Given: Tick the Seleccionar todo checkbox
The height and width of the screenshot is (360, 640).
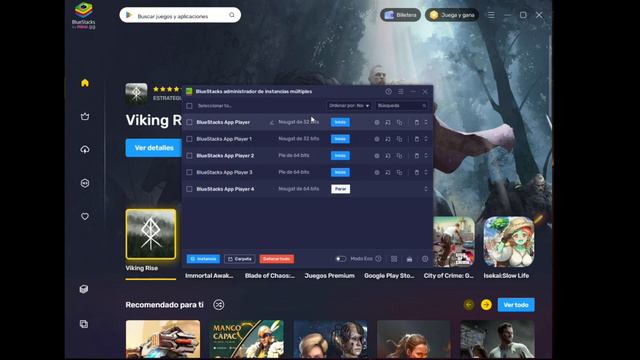Looking at the screenshot, I should click(189, 106).
